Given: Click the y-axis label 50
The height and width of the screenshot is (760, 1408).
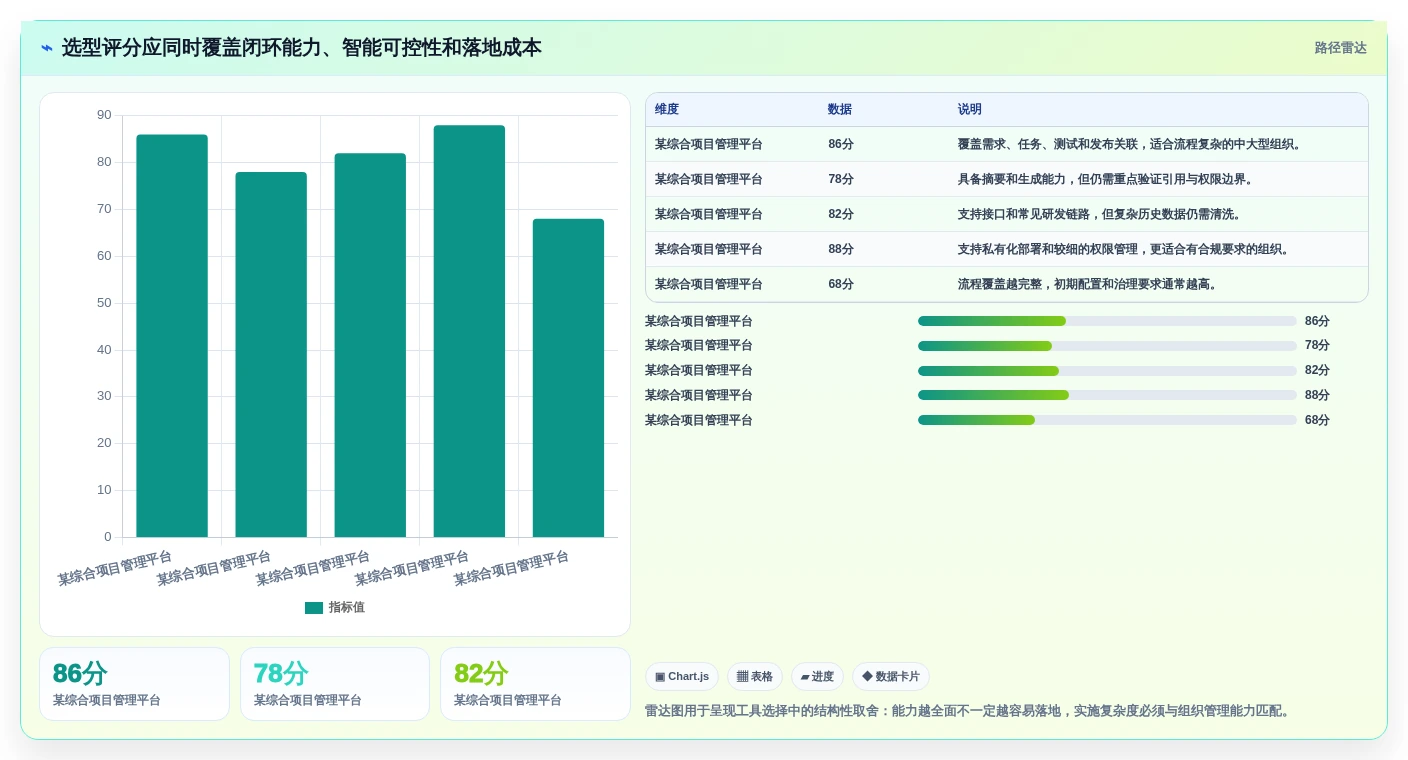Looking at the screenshot, I should point(104,303).
